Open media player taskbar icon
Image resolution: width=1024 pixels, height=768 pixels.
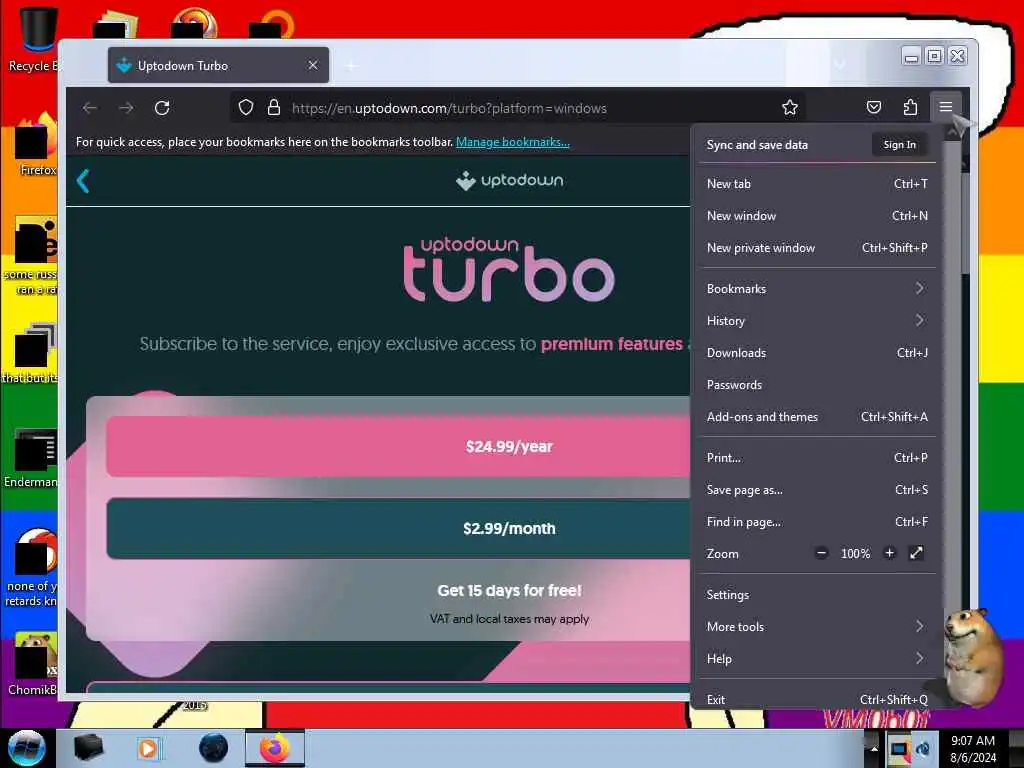pos(148,748)
